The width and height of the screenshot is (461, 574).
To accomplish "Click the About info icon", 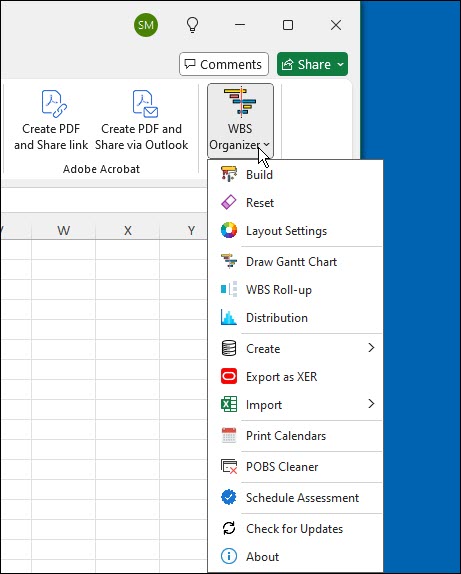I will coord(229,556).
